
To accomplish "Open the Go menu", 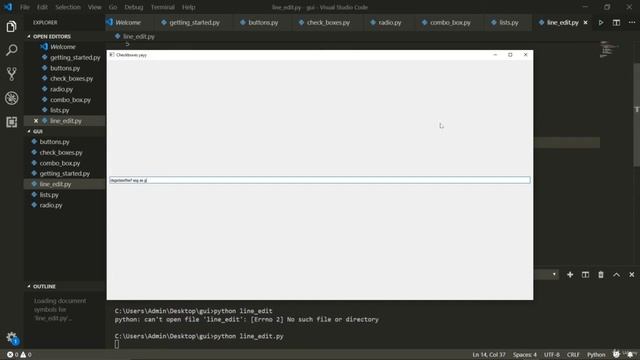I will click(x=113, y=7).
